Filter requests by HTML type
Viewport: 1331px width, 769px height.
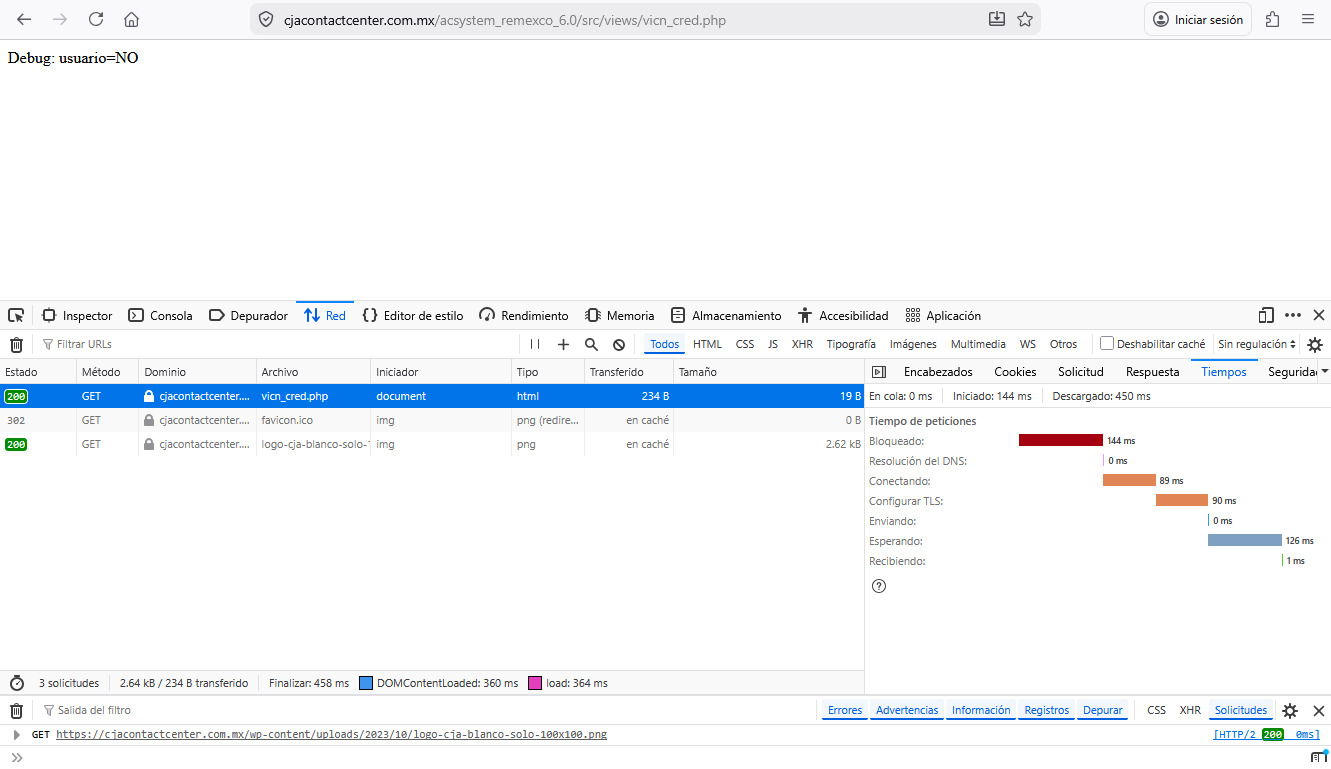707,344
